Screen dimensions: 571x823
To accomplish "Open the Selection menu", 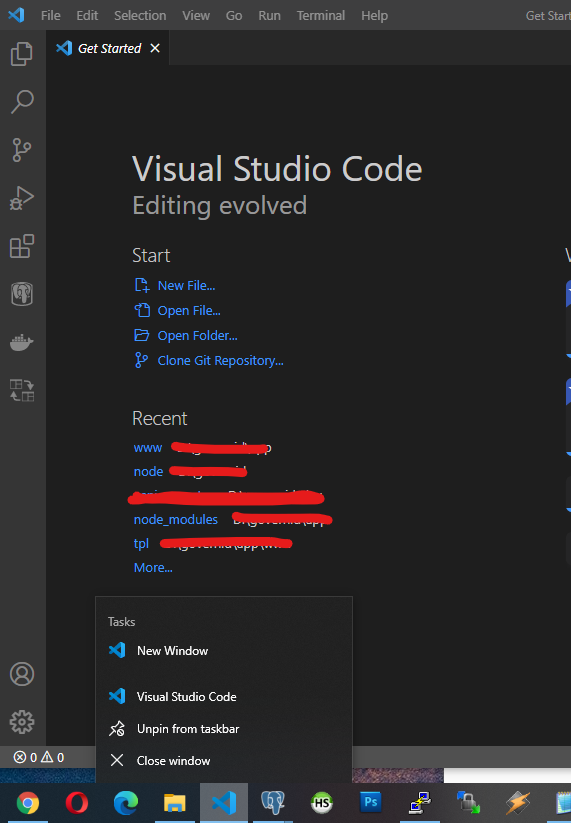I will coord(140,16).
